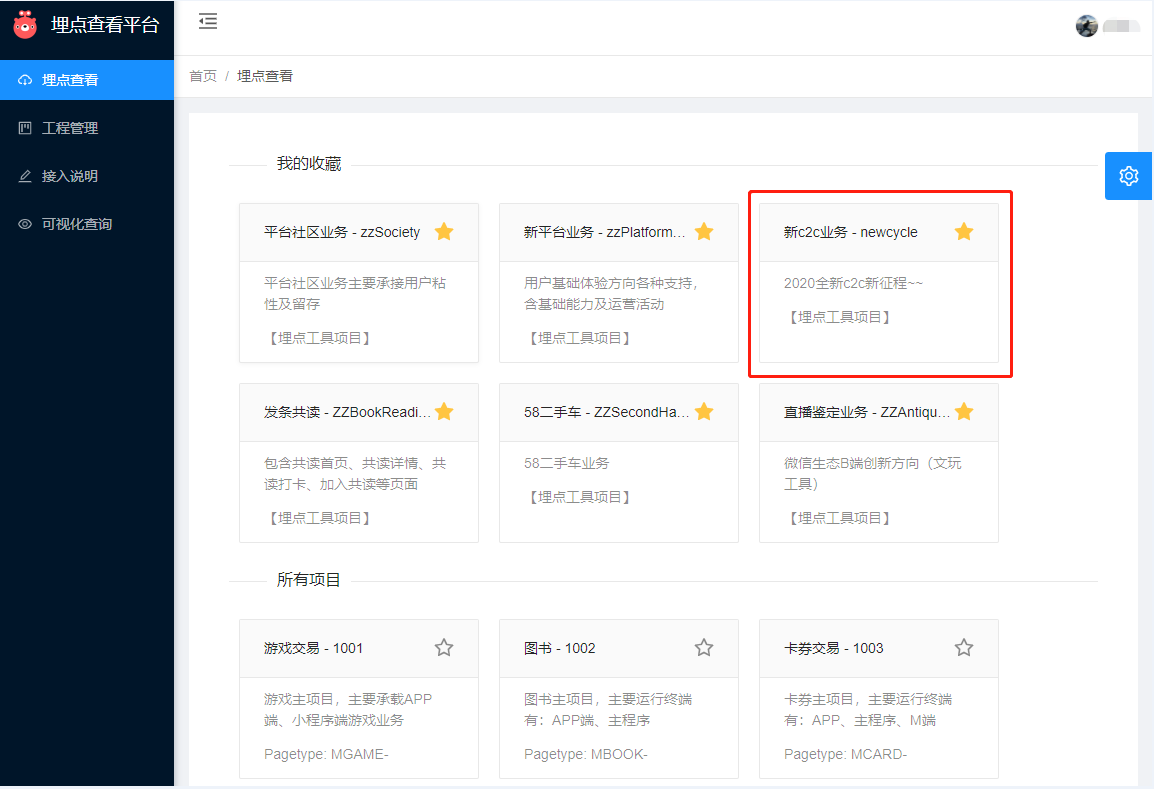Open the 新c2c业务 - newcycle card title
Image resolution: width=1154 pixels, height=789 pixels.
[x=851, y=232]
